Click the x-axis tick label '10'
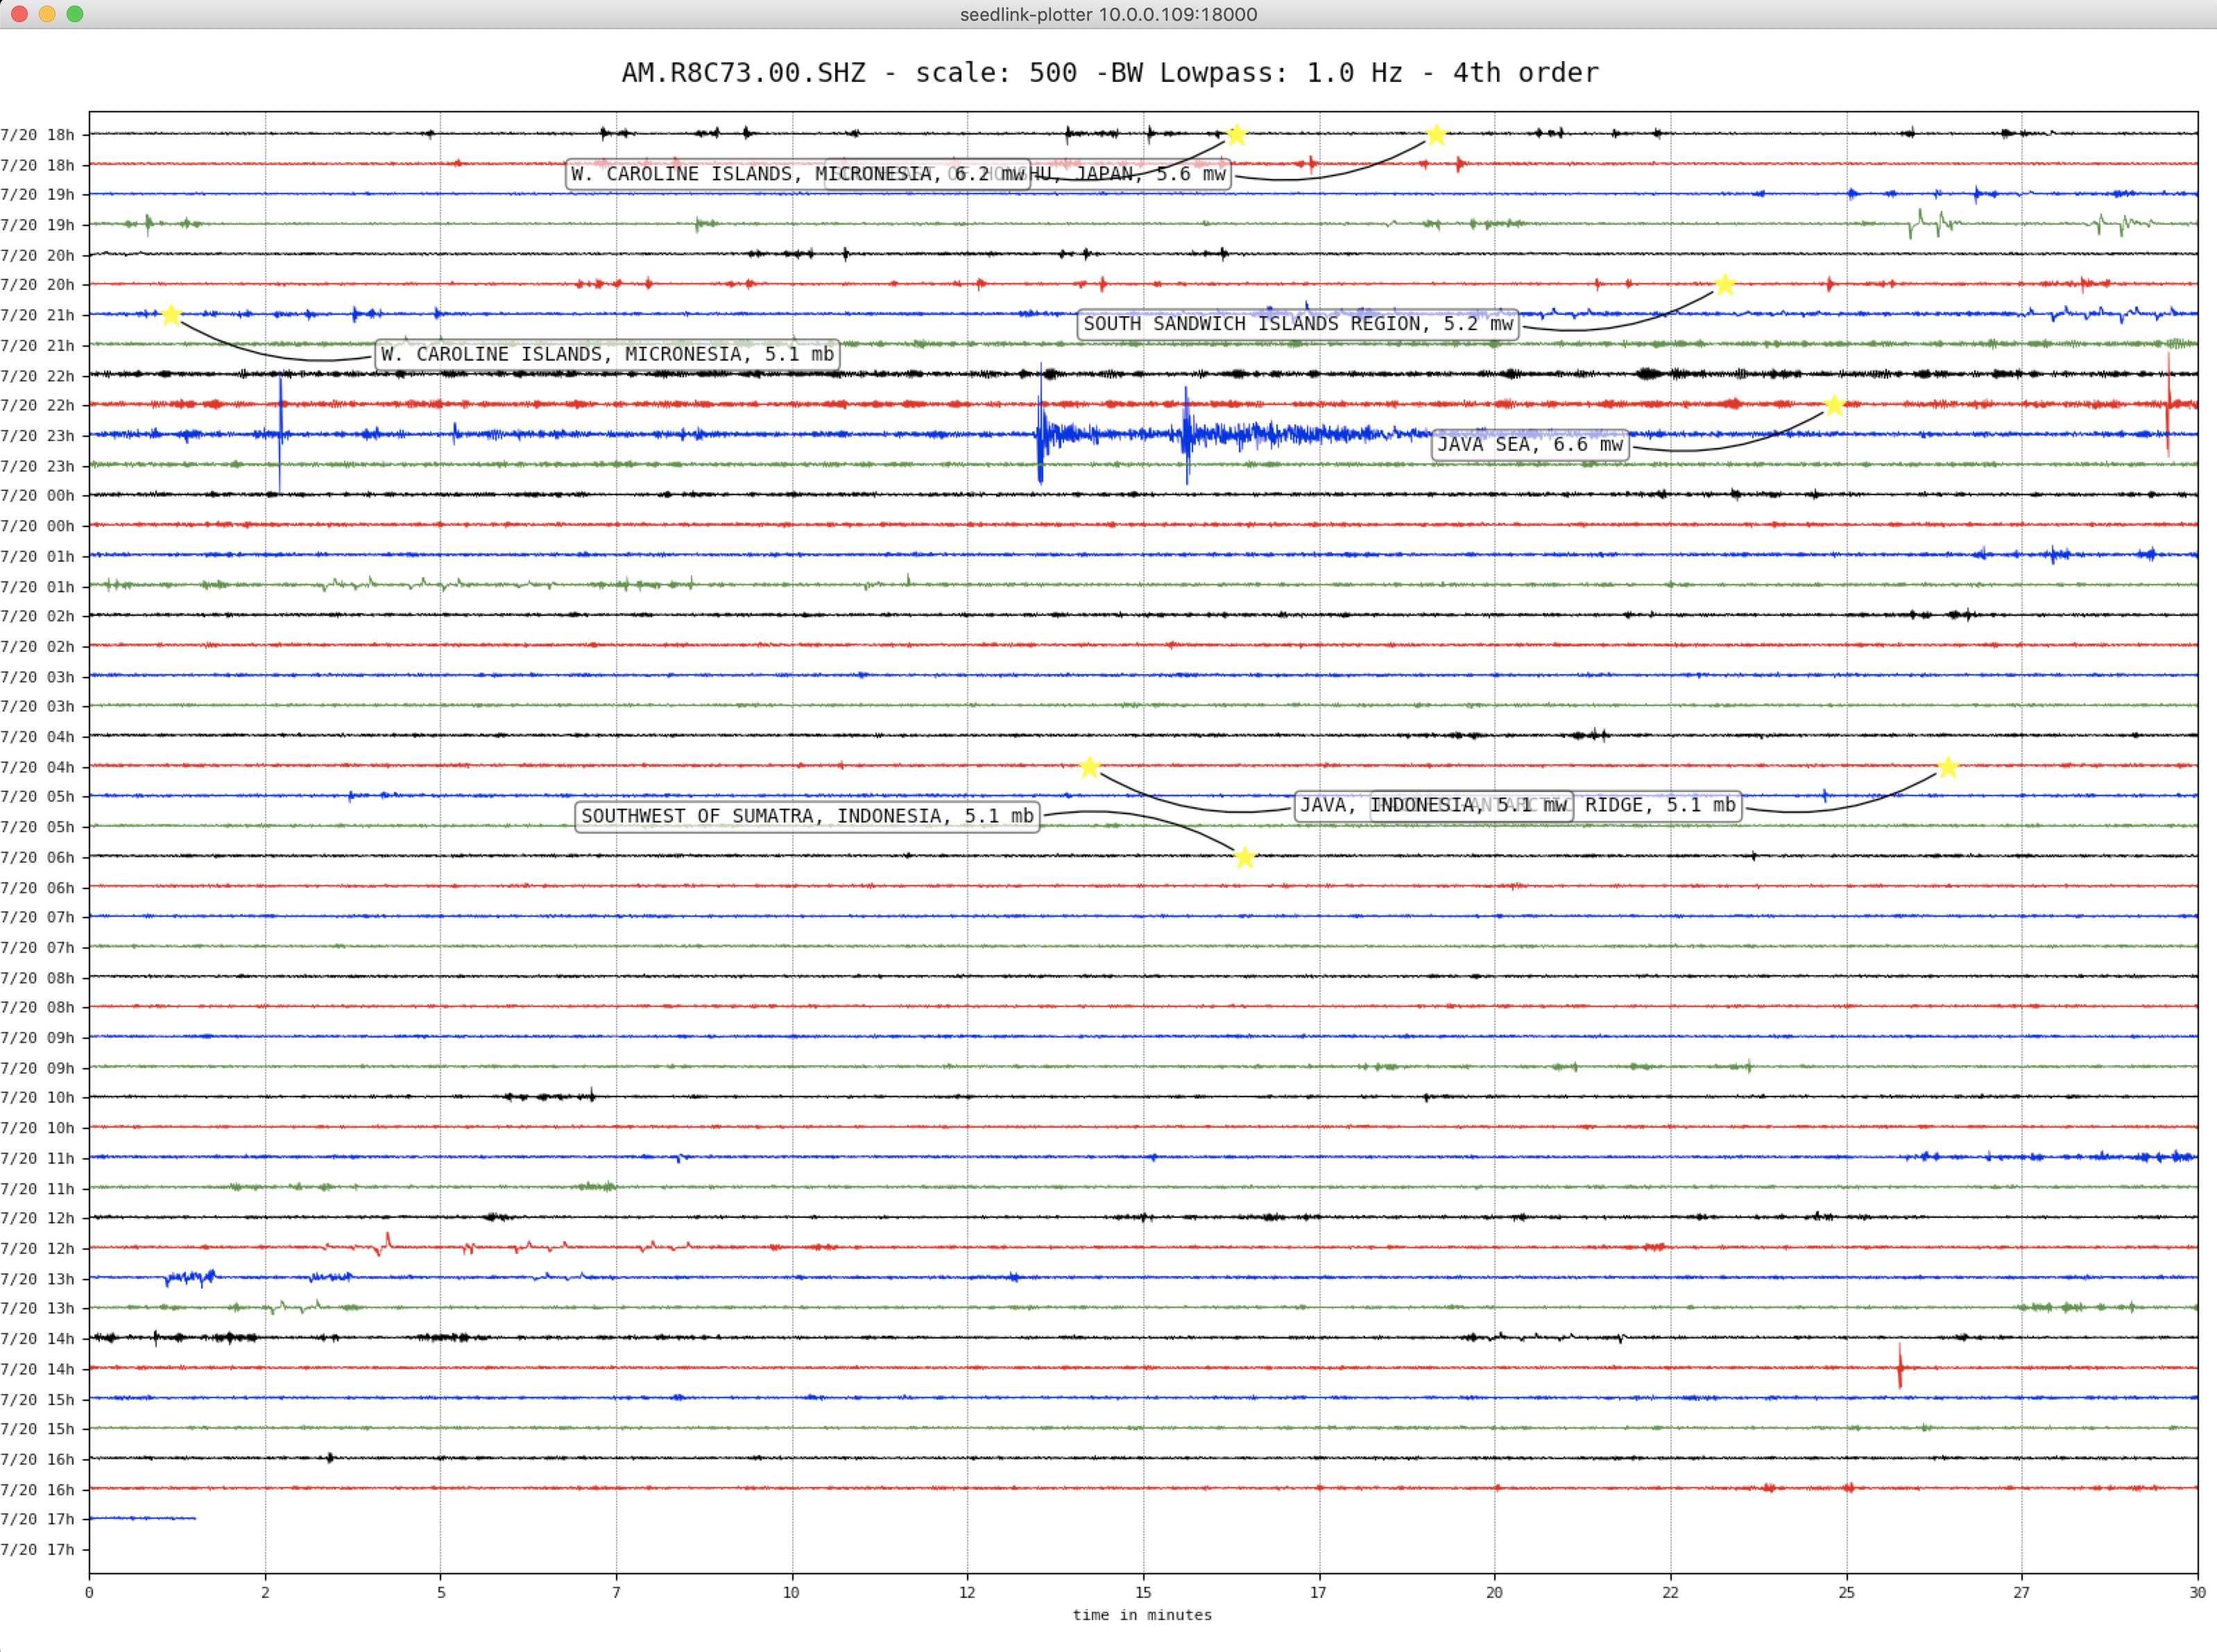Image resolution: width=2217 pixels, height=1652 pixels. 791,1592
